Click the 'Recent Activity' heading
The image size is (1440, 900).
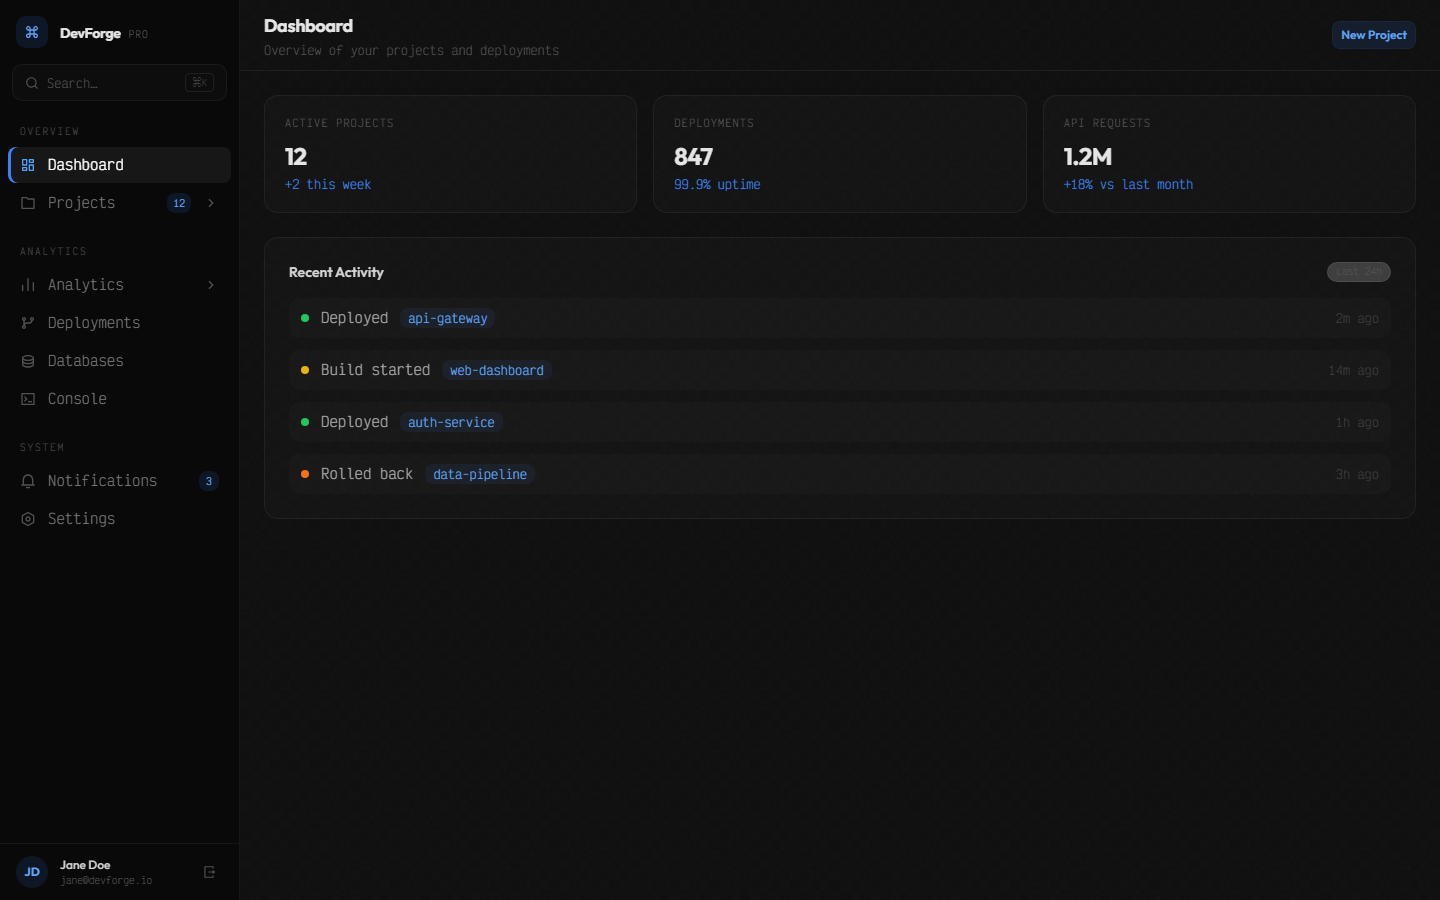pos(336,272)
